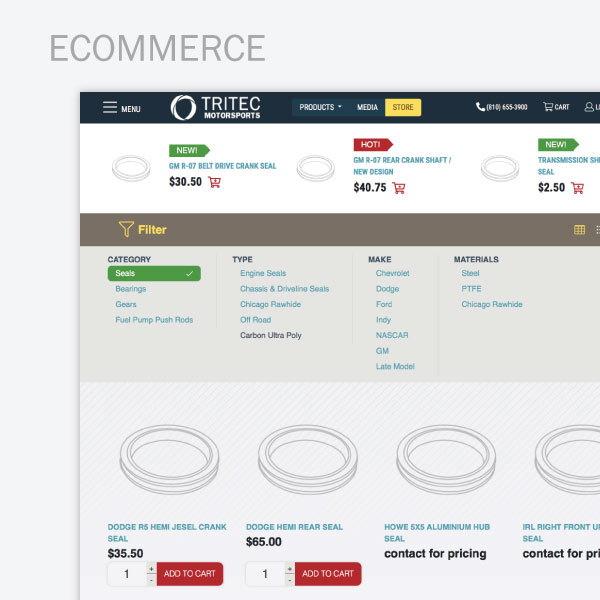Open IRL Right Front seal title
The image size is (600, 600).
pos(561,533)
